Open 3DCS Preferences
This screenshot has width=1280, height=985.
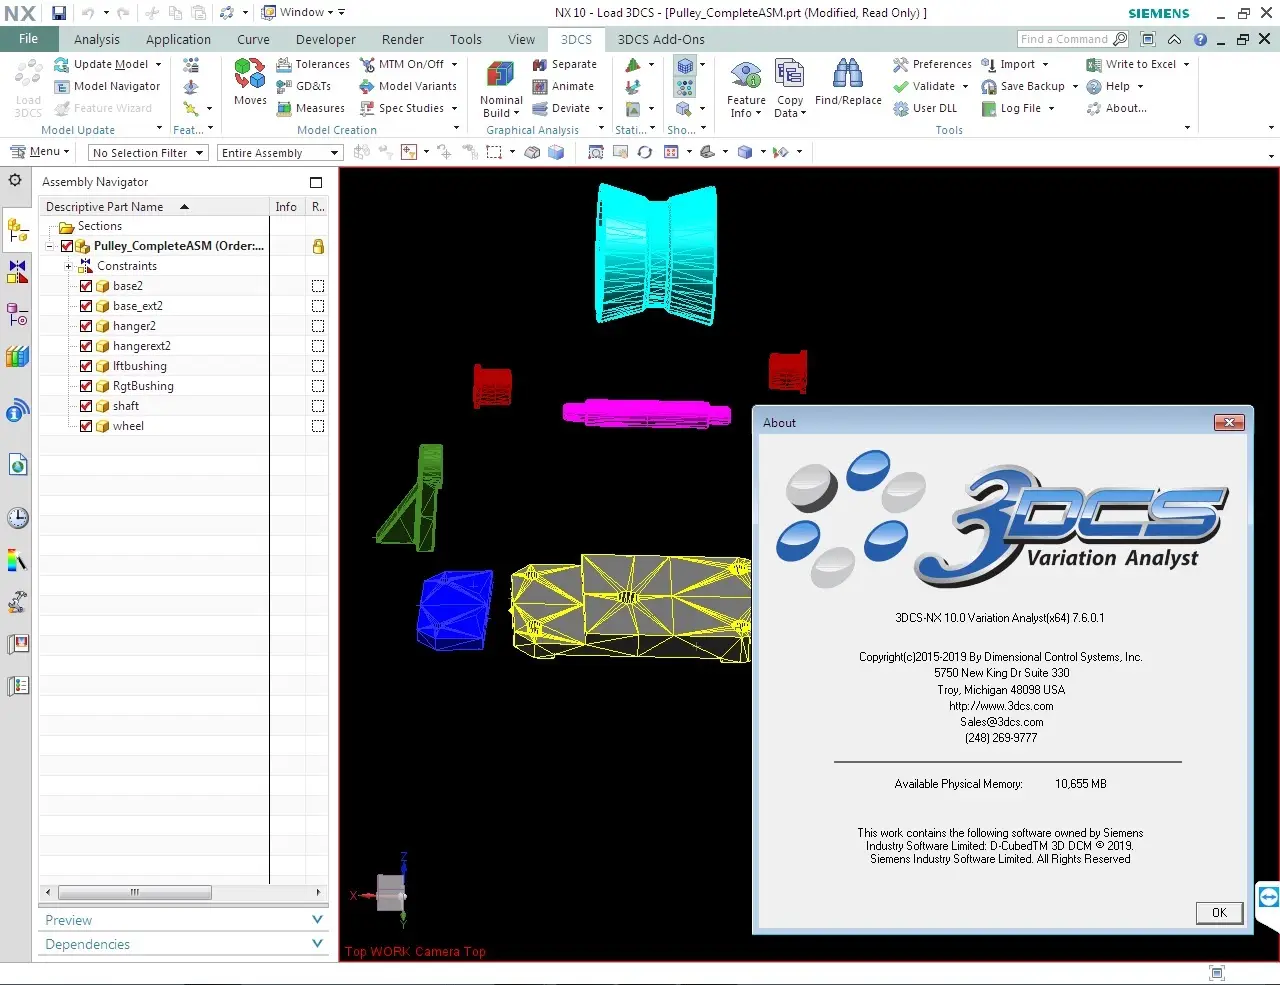click(932, 64)
